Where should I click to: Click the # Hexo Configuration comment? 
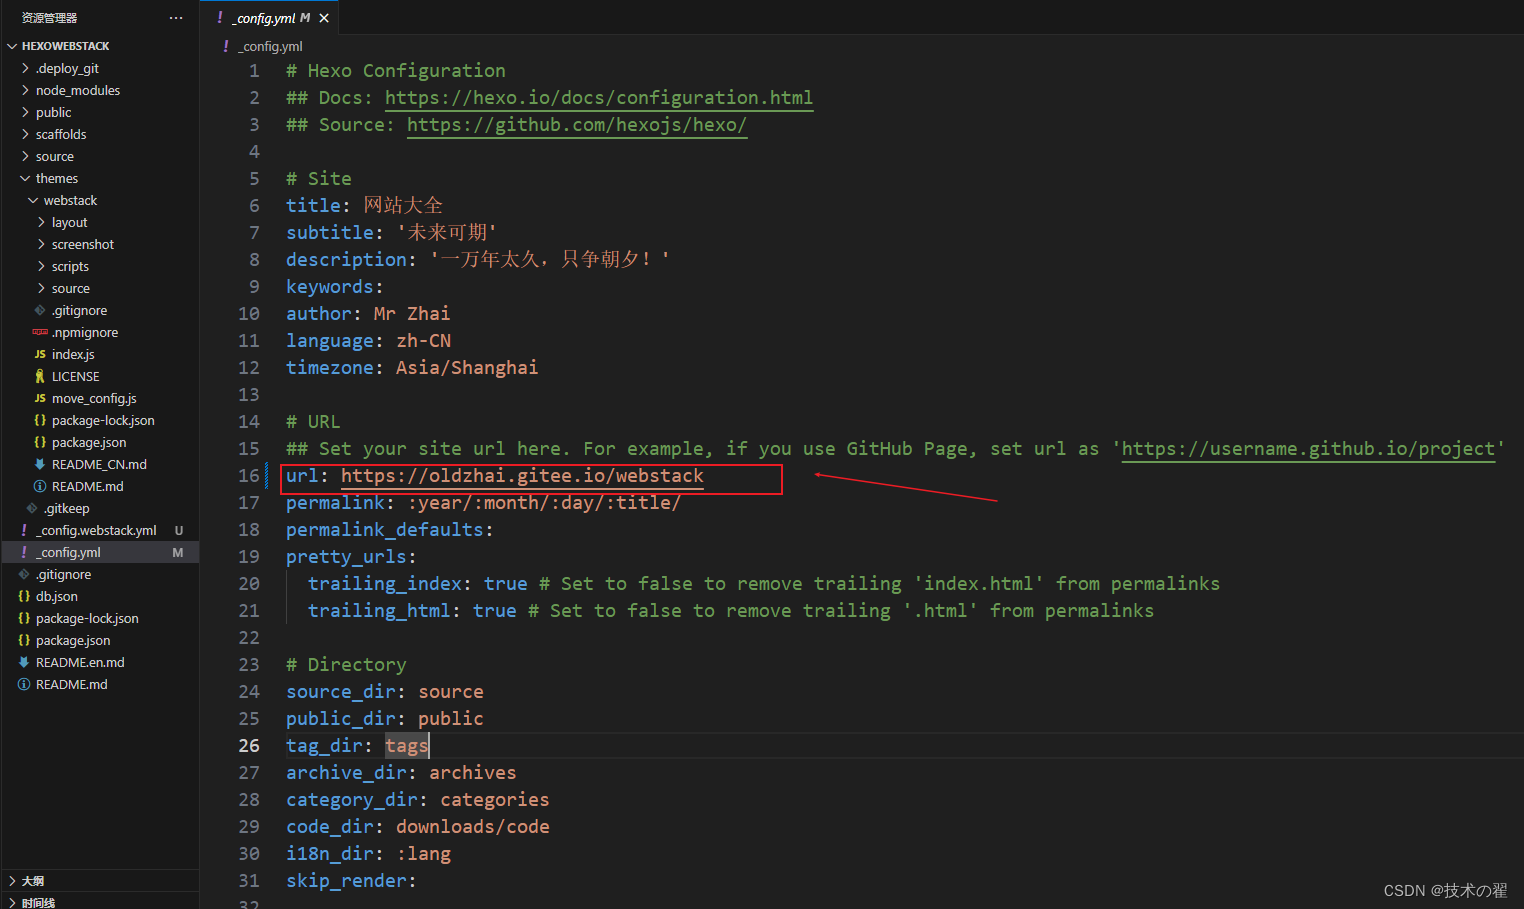[396, 70]
